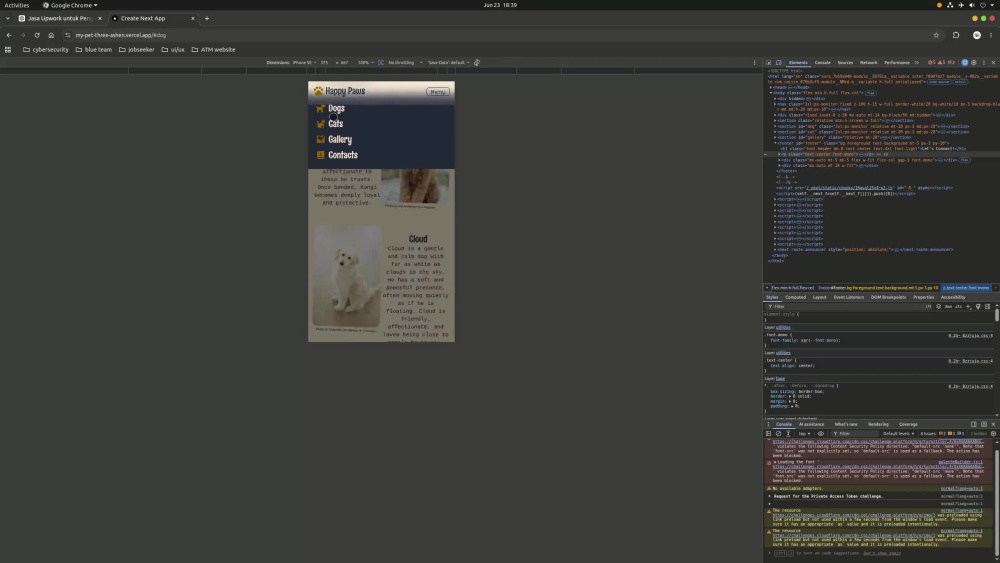Open the Coverage drawer tab
This screenshot has width=1000, height=563.
pos(908,424)
